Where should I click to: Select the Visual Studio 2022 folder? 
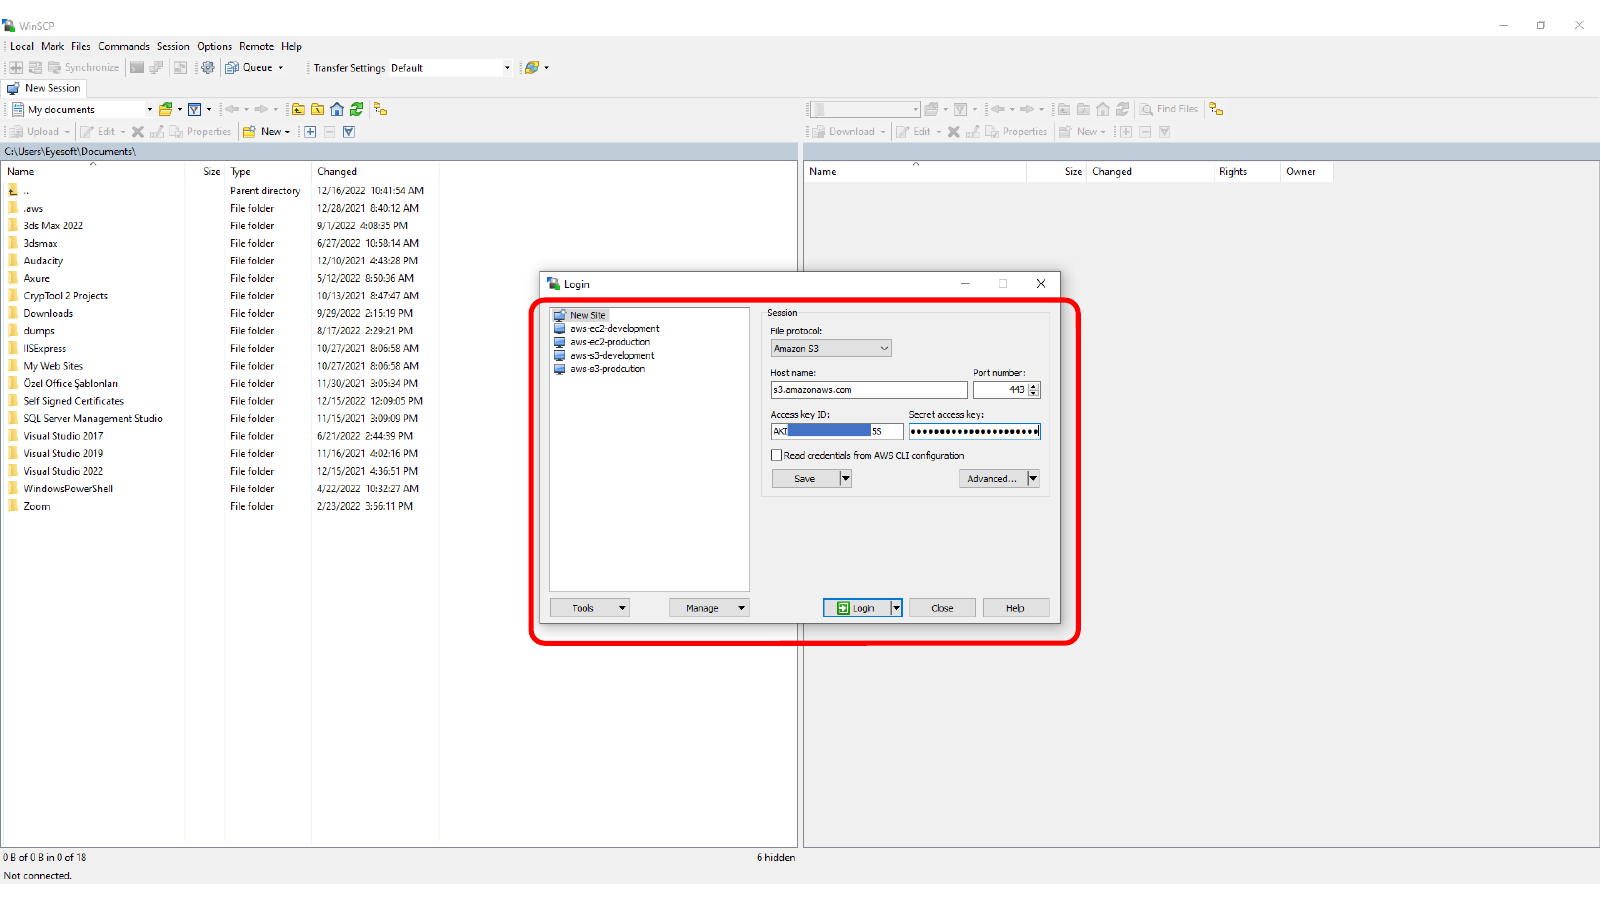click(63, 472)
